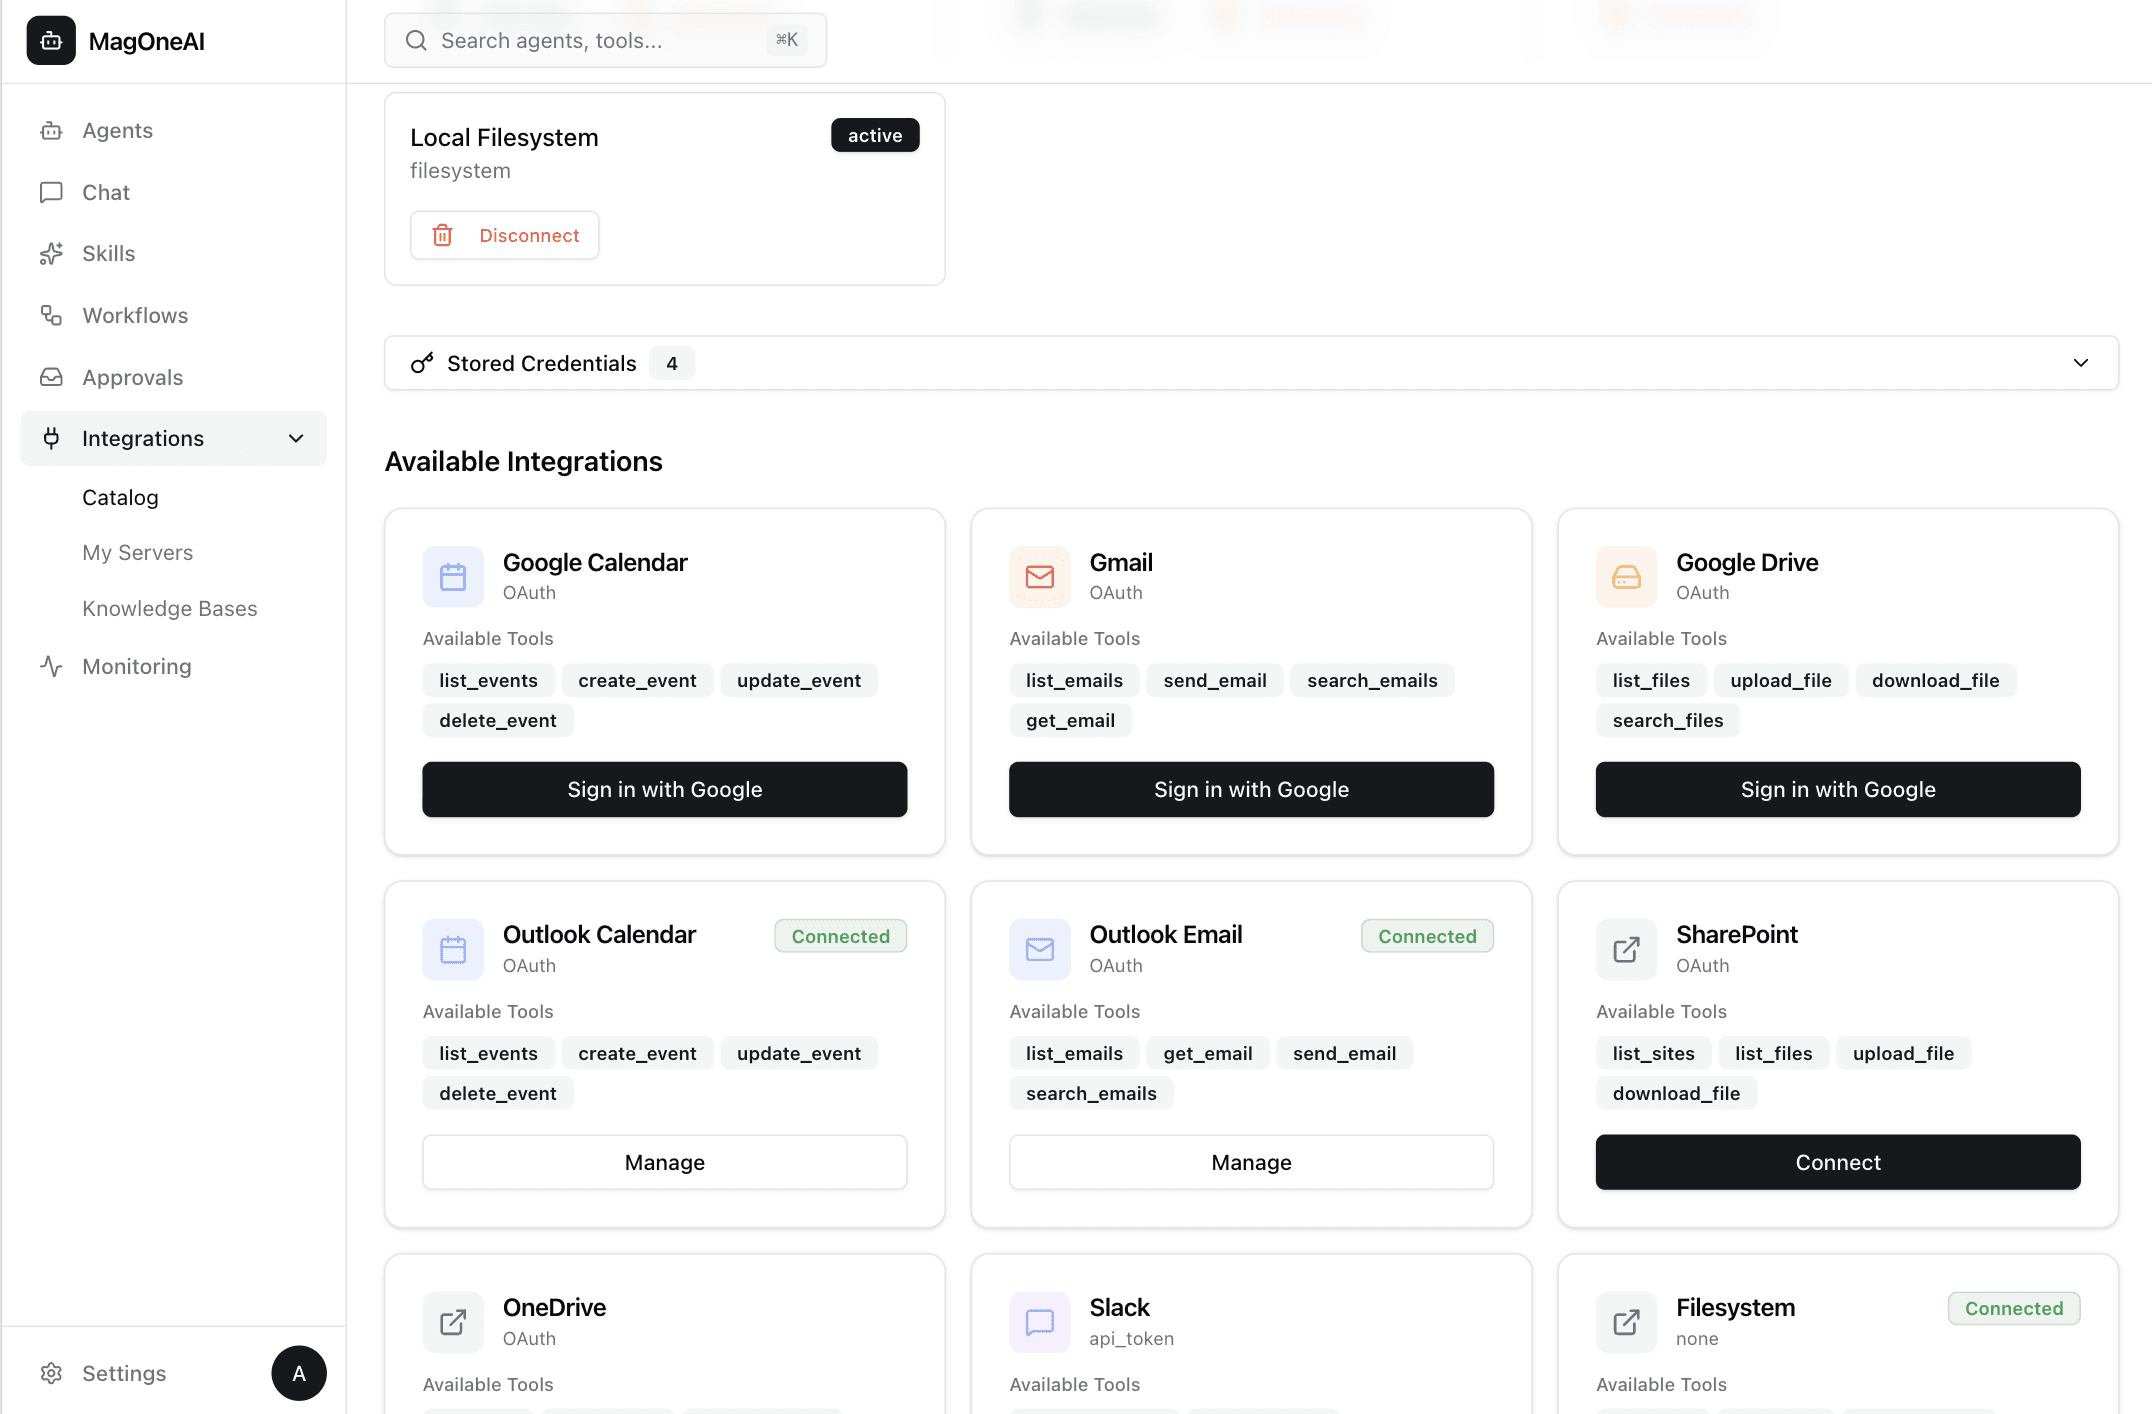Manage the Outlook Calendar integration
The height and width of the screenshot is (1414, 2152).
tap(664, 1162)
